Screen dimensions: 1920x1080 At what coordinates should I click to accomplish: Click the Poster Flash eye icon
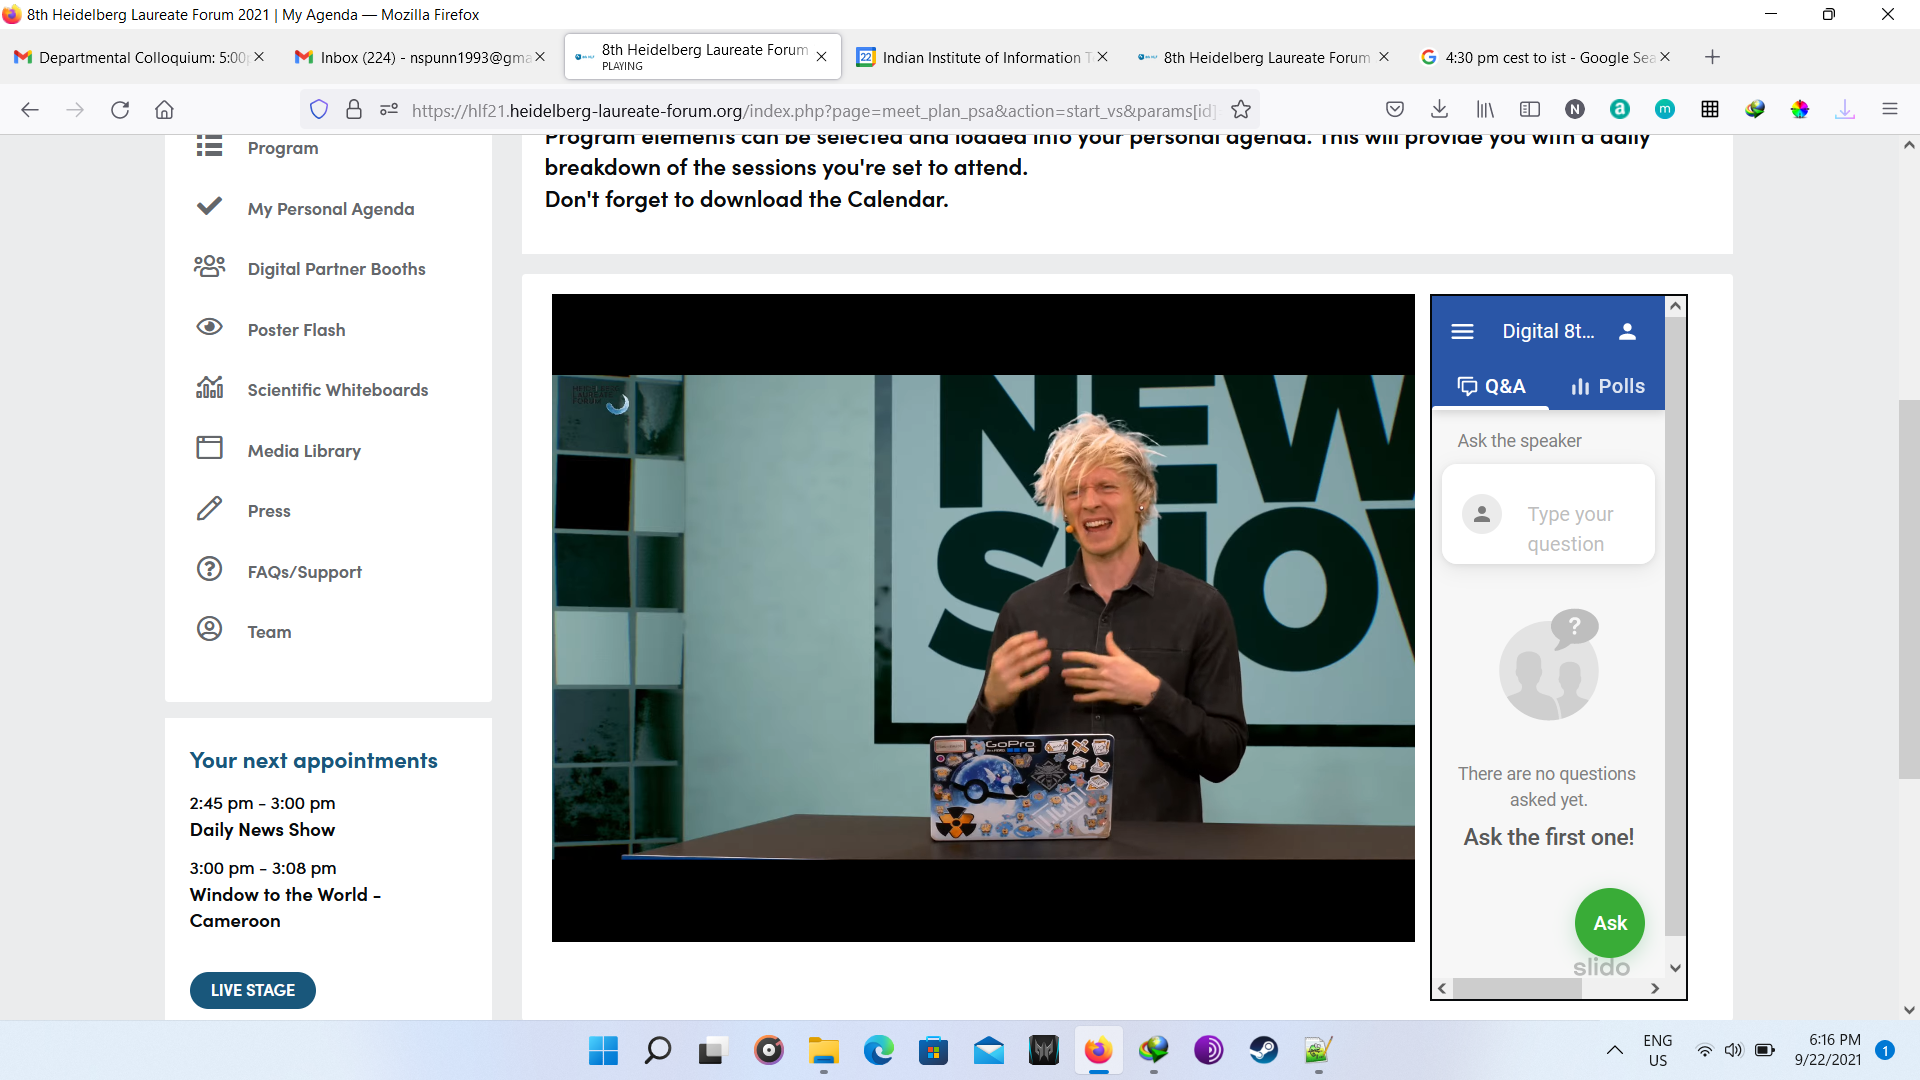[209, 327]
